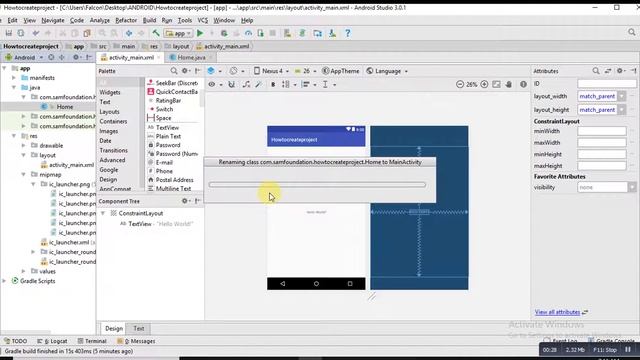The width and height of the screenshot is (640, 360).
Task: Open the Nexus 4 device dropdown
Action: (271, 71)
